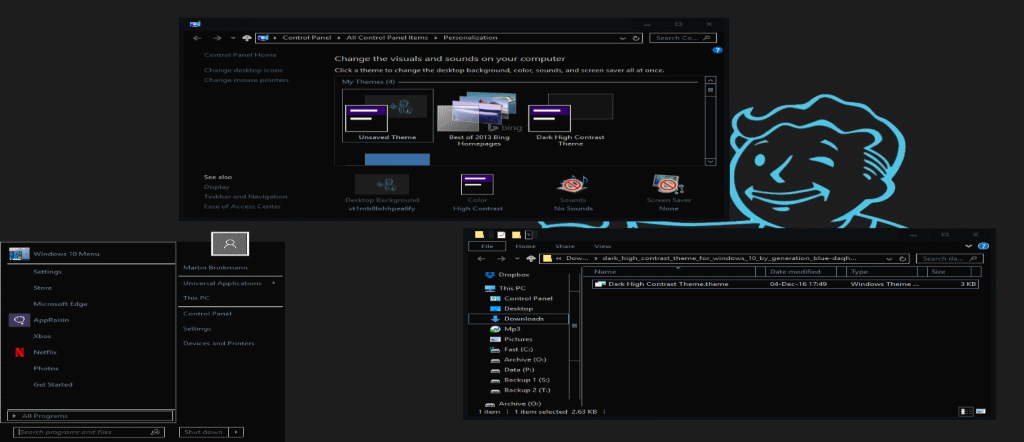Open the Netflix app icon in start menu

18,352
